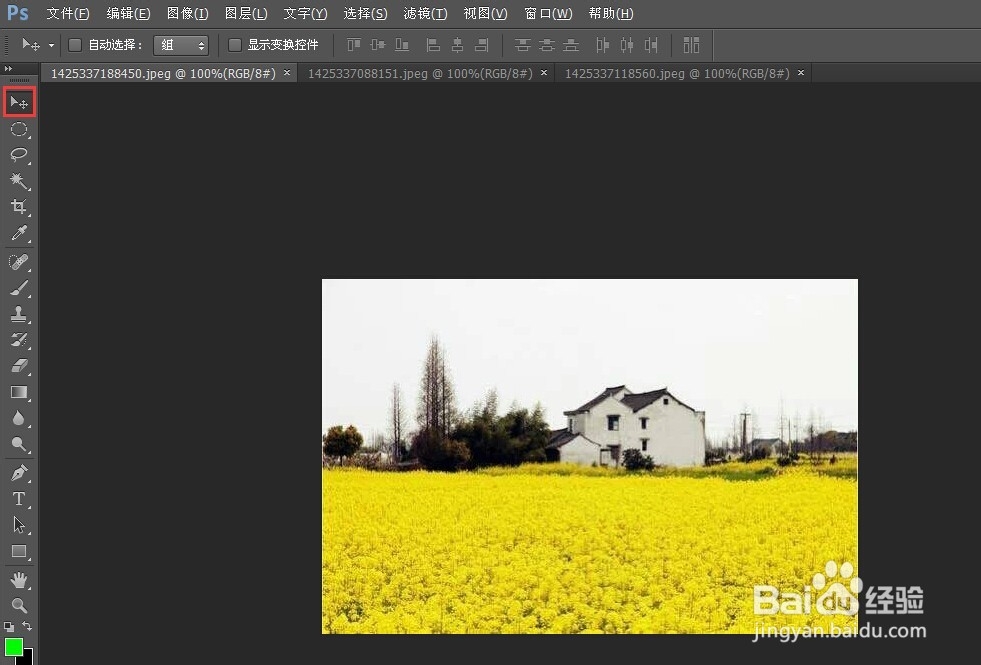Select the Lasso tool

pyautogui.click(x=18, y=155)
